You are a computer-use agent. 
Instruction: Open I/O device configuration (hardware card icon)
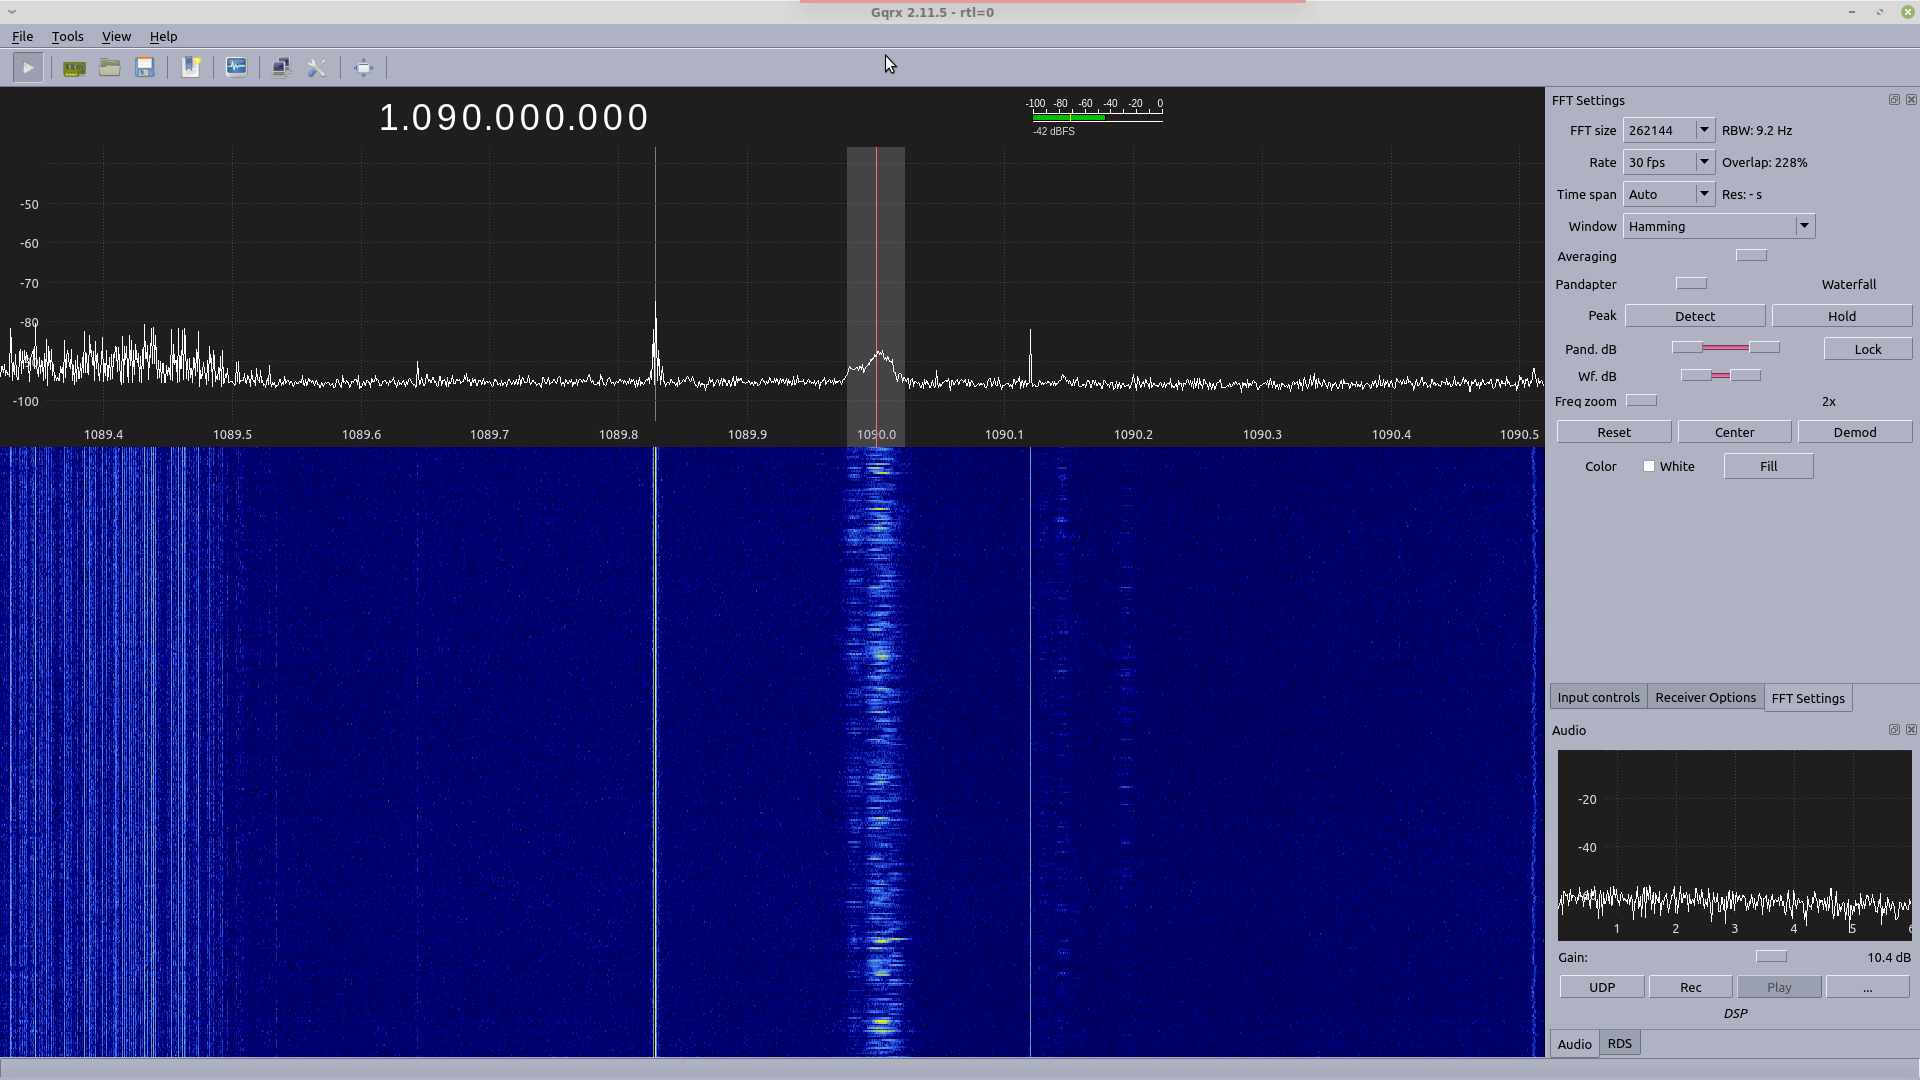point(74,68)
